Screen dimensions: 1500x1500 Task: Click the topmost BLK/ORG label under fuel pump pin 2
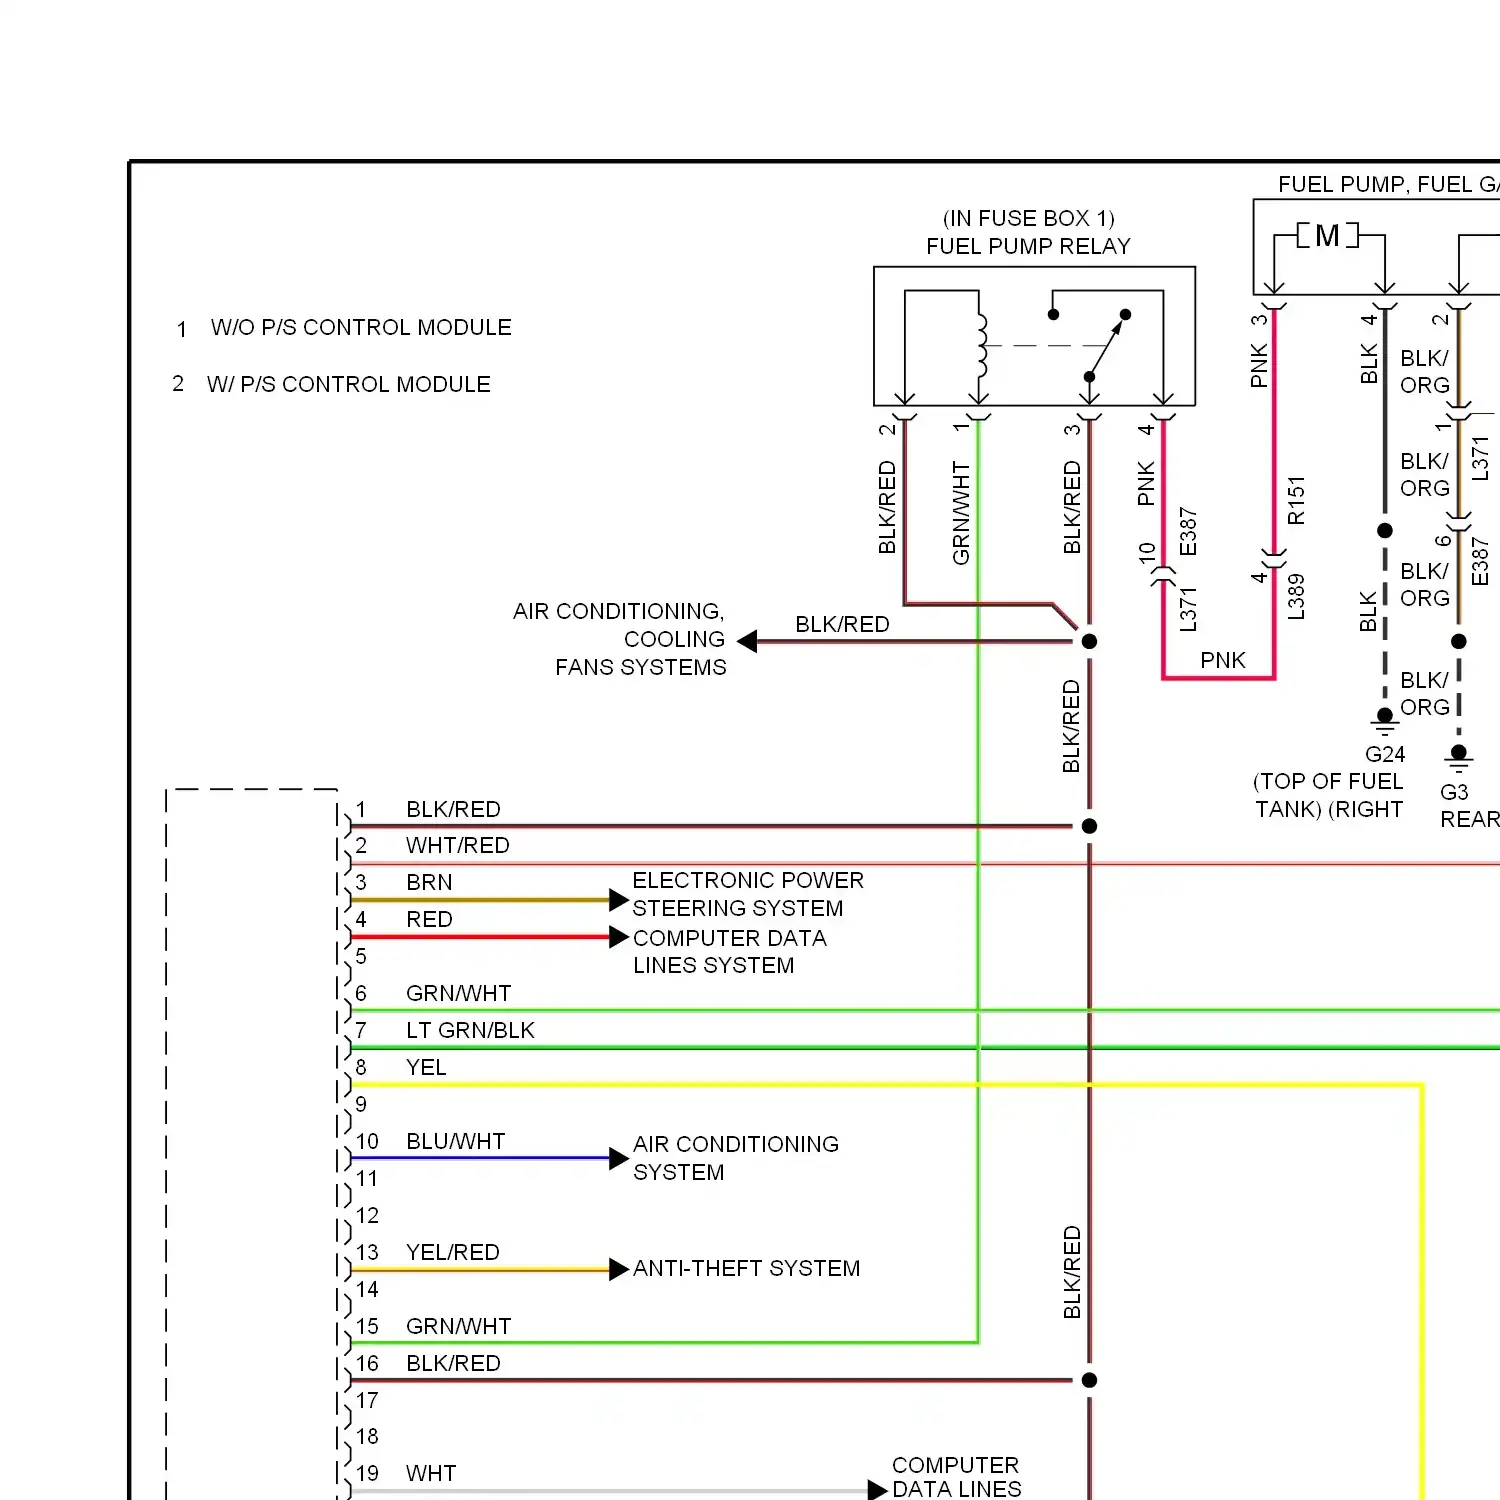coord(1425,372)
